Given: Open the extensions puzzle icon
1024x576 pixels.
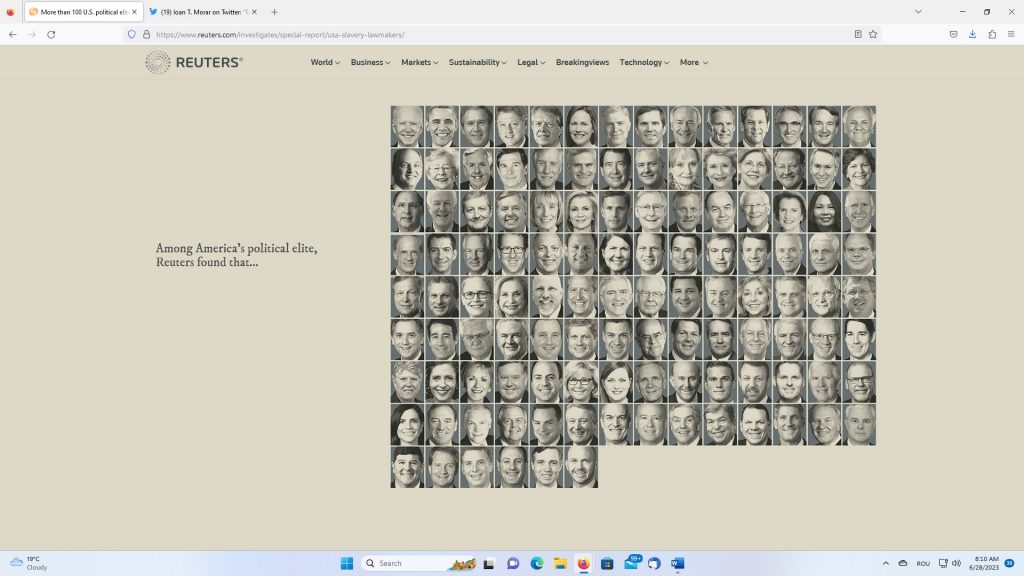Looking at the screenshot, I should [x=992, y=34].
